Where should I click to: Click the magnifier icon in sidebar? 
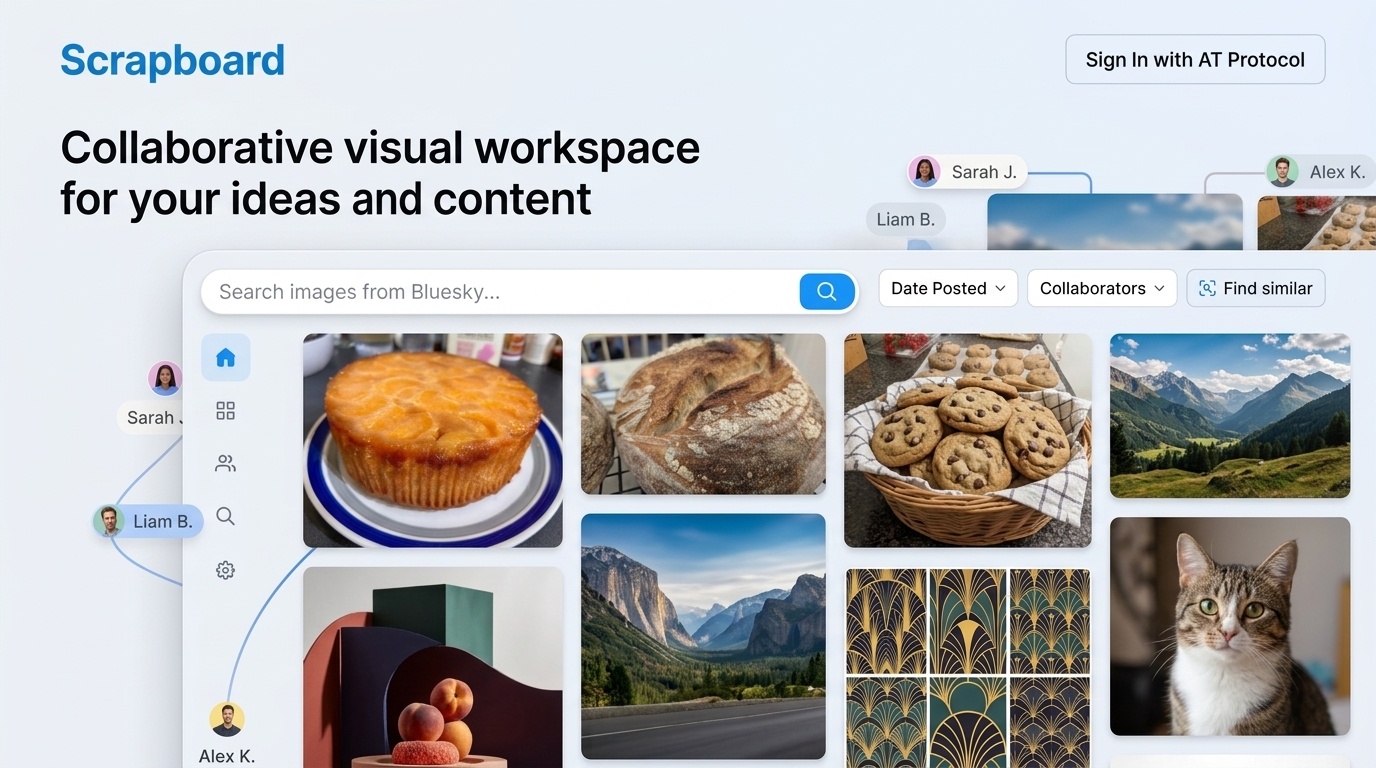(x=225, y=517)
